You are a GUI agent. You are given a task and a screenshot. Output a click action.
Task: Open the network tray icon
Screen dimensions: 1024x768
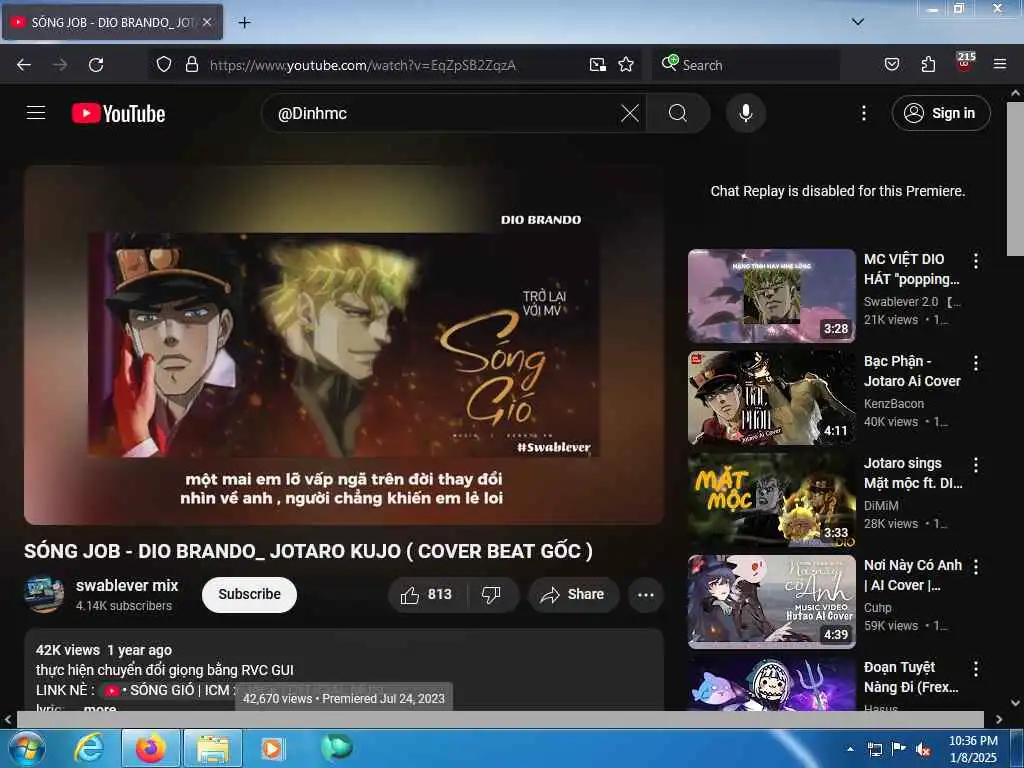(x=875, y=749)
